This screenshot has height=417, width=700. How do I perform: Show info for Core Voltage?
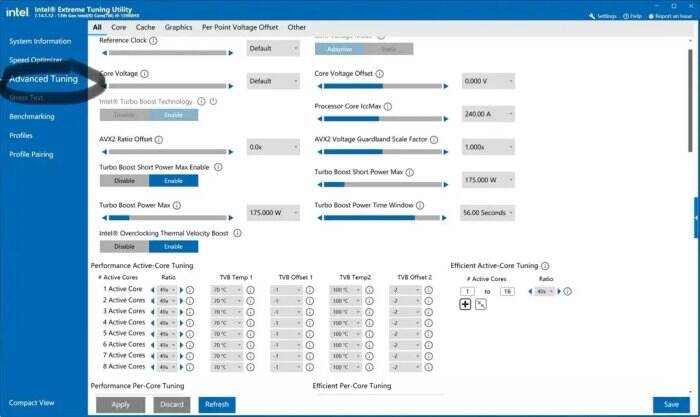[x=144, y=74]
